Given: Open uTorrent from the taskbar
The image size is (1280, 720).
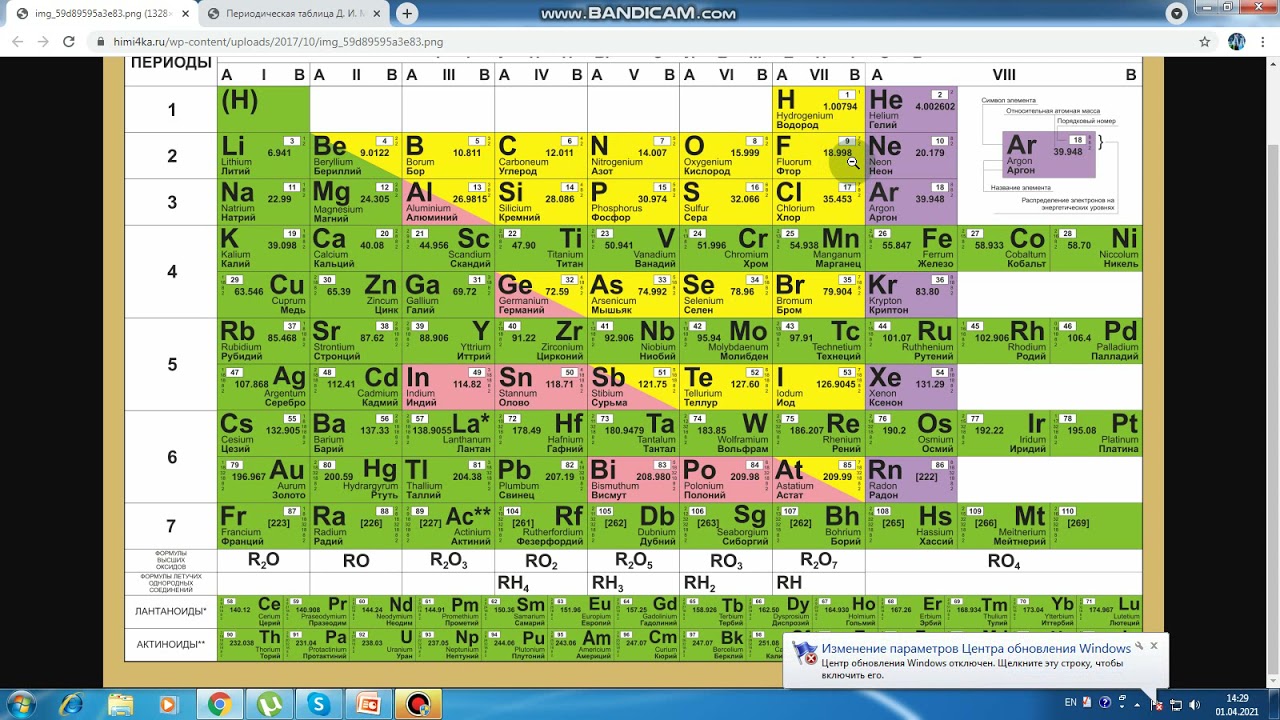Looking at the screenshot, I should click(x=268, y=704).
